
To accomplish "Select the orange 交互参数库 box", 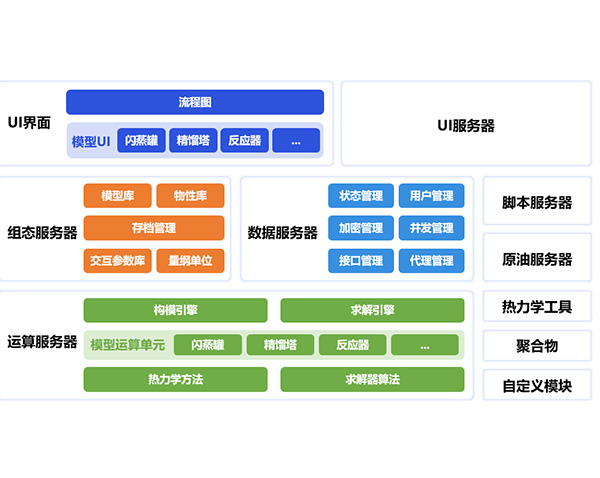I will [x=117, y=261].
